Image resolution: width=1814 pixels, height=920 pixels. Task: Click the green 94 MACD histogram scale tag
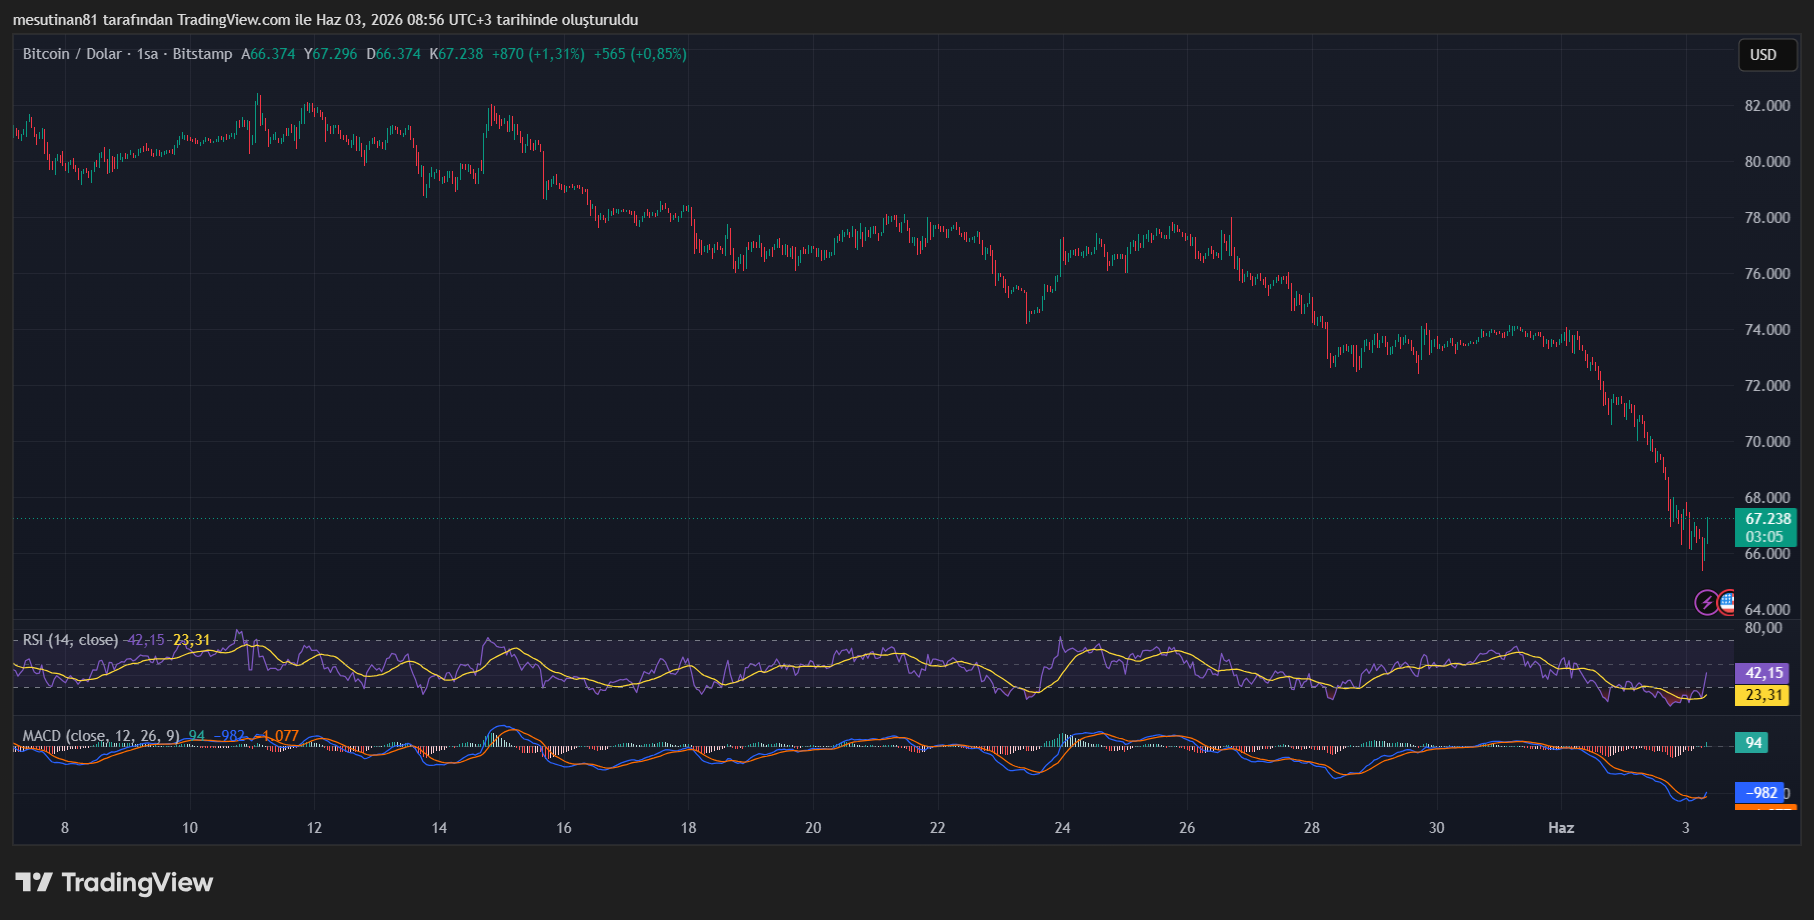click(1752, 743)
